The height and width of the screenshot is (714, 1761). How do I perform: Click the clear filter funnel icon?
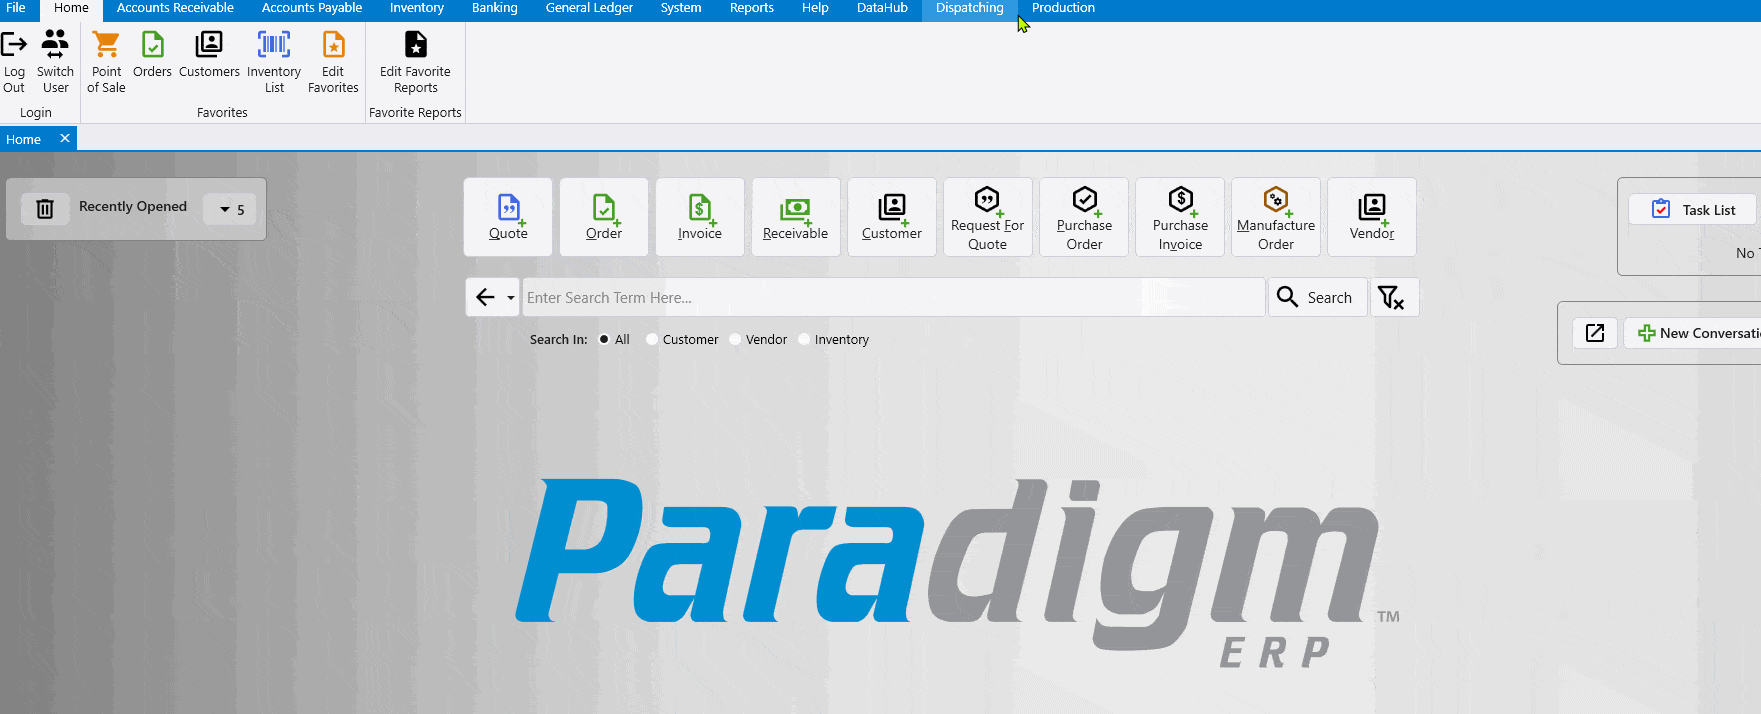coord(1394,297)
